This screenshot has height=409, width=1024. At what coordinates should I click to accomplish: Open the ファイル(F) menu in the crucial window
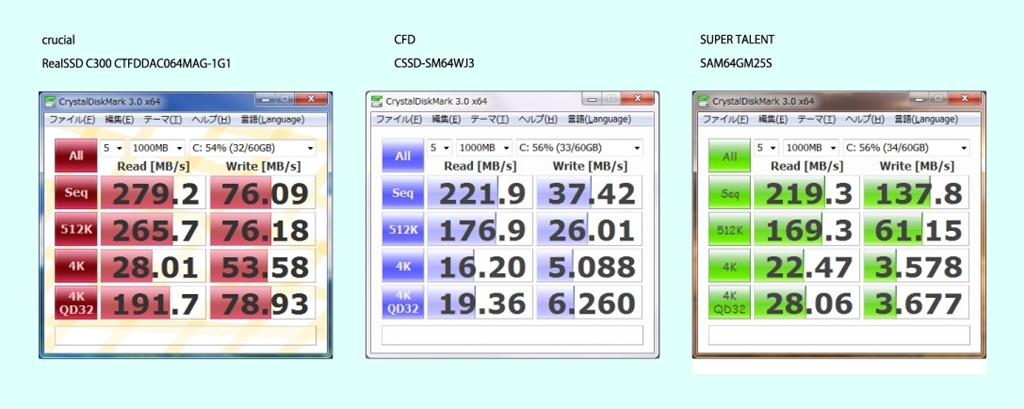pyautogui.click(x=72, y=120)
